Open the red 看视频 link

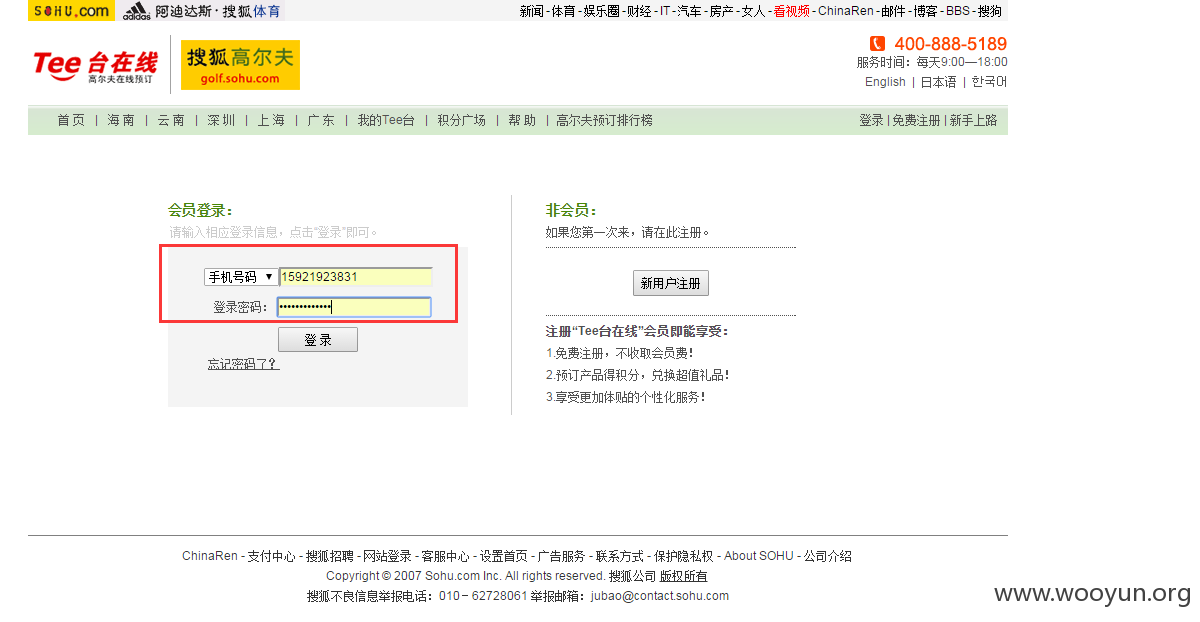(791, 11)
